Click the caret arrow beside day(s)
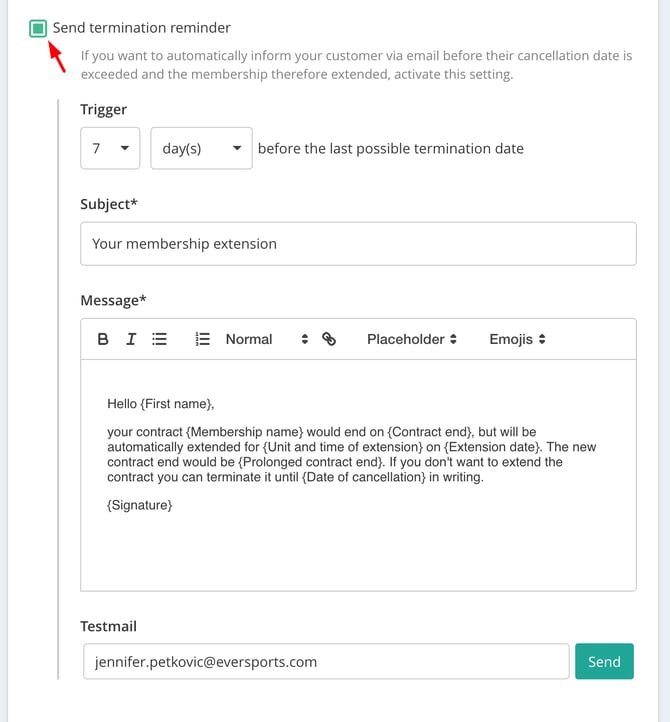Viewport: 670px width, 722px height. pos(237,148)
